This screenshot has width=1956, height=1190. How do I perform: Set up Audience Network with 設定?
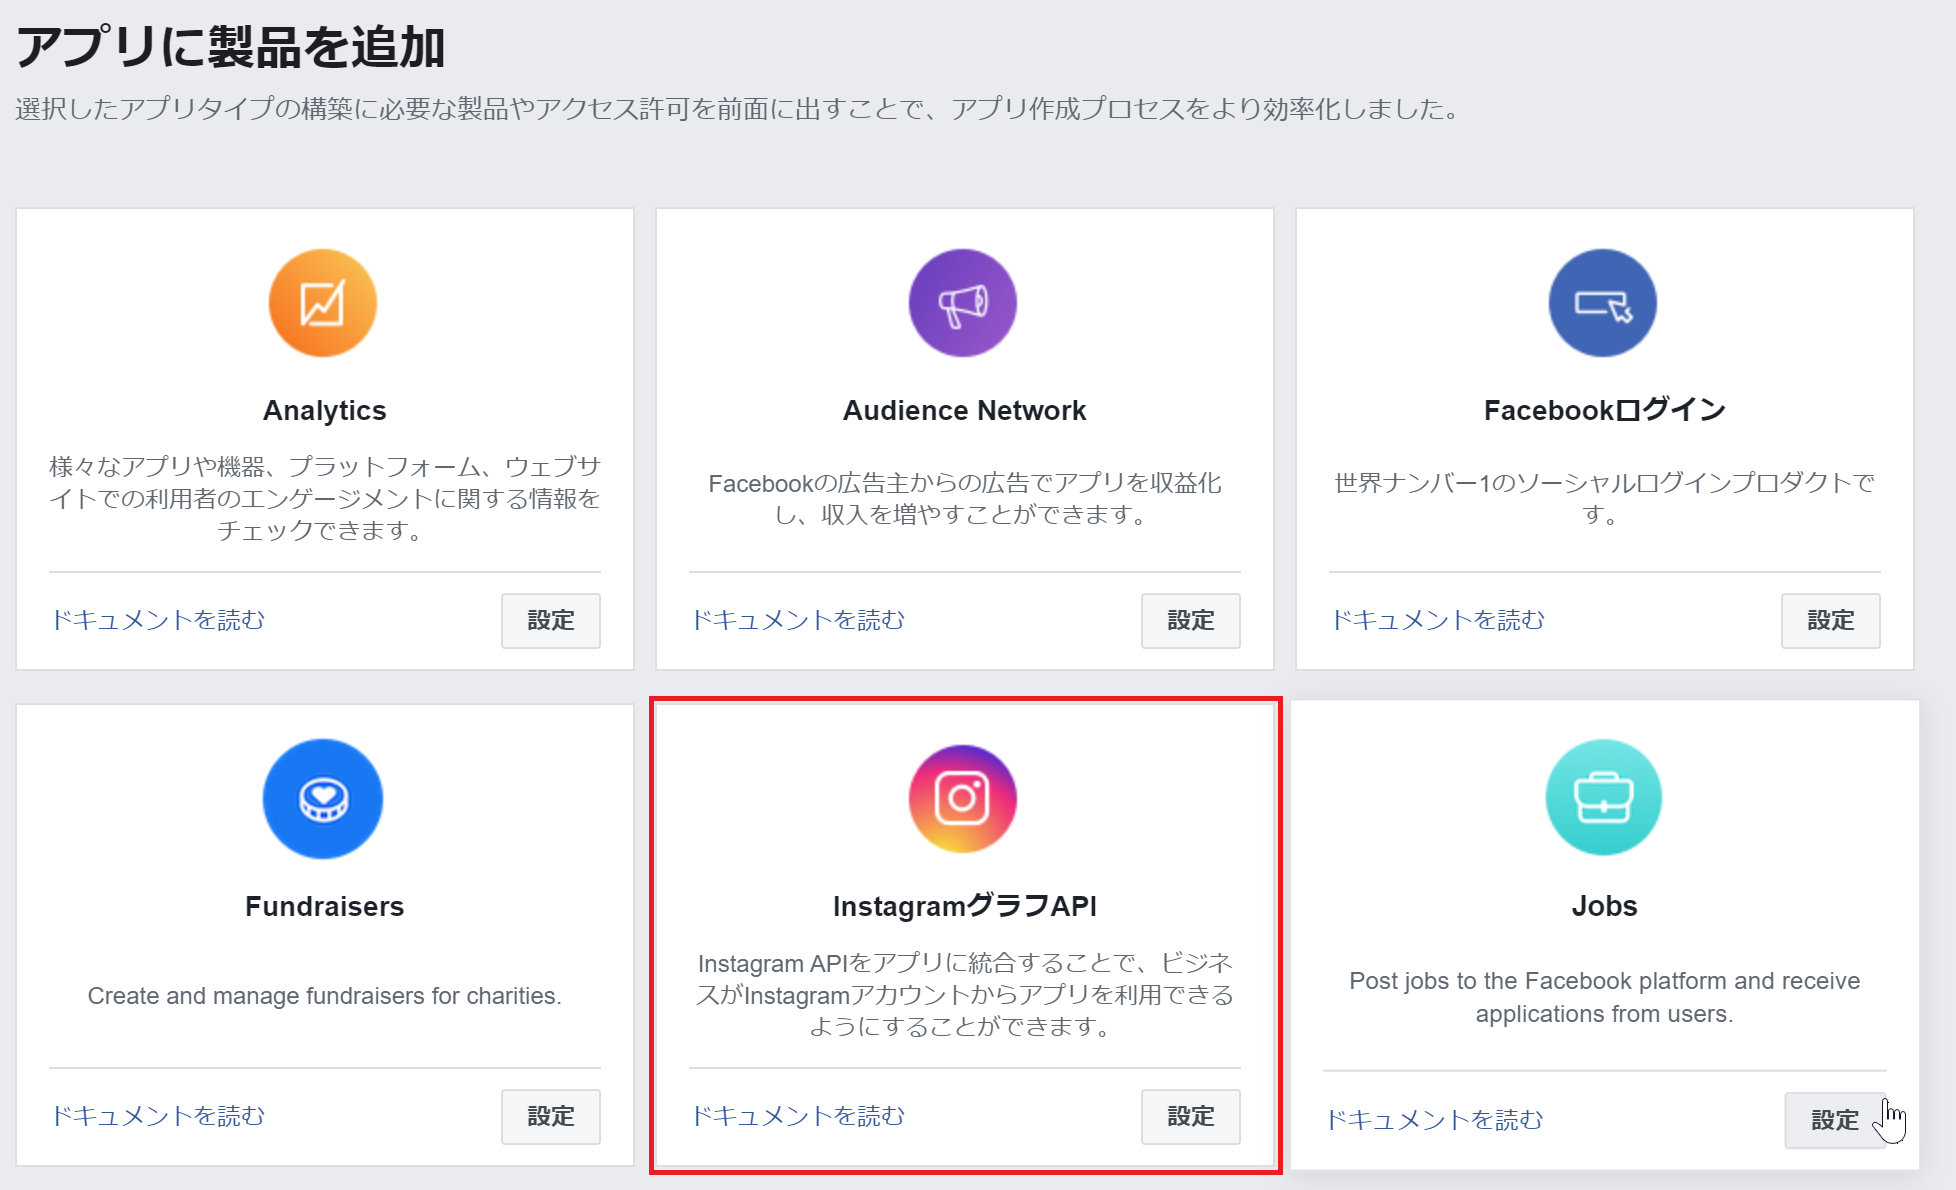click(x=1191, y=621)
